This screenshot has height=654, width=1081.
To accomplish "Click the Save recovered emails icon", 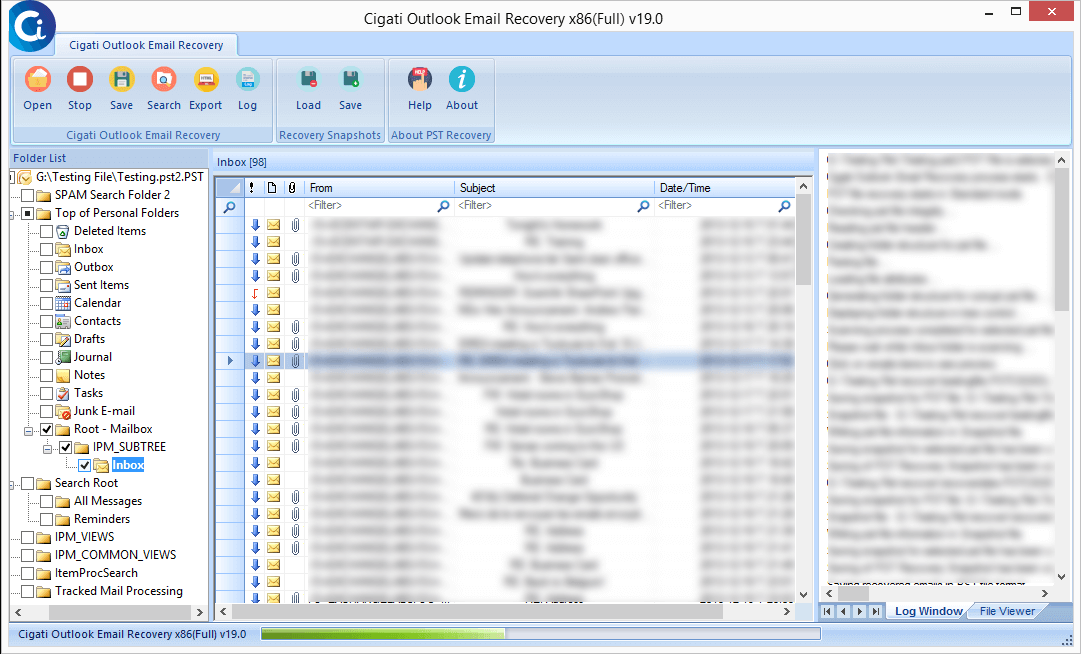I will tap(121, 80).
